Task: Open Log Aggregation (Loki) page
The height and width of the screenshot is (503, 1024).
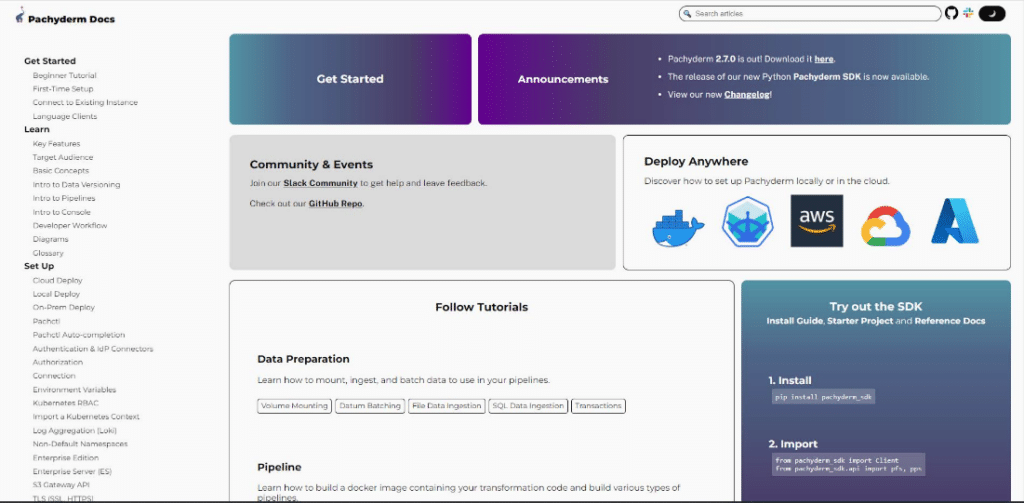Action: 75,430
